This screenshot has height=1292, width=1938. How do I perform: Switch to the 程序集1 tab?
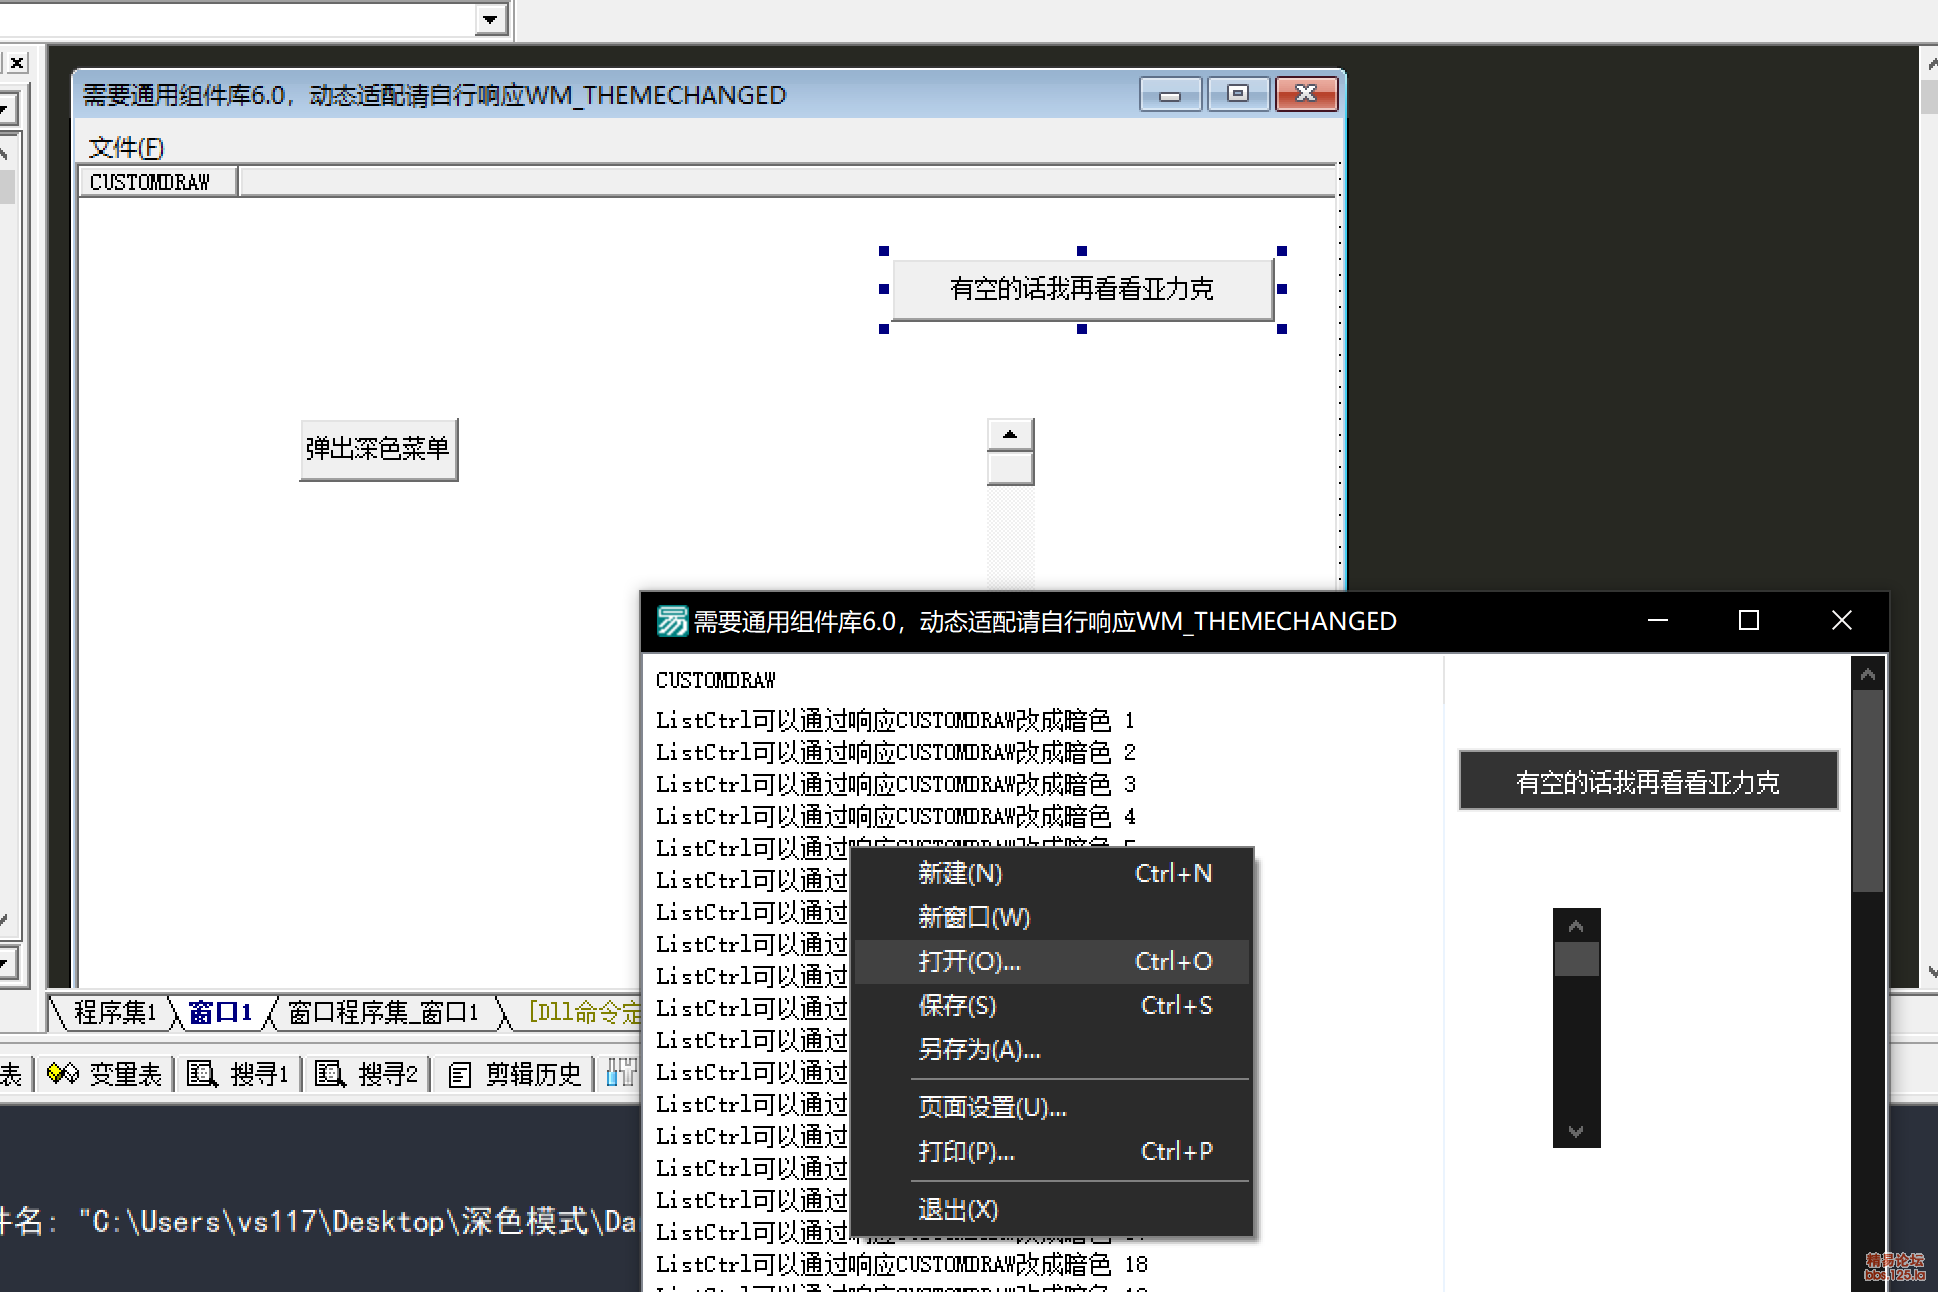[x=115, y=1012]
